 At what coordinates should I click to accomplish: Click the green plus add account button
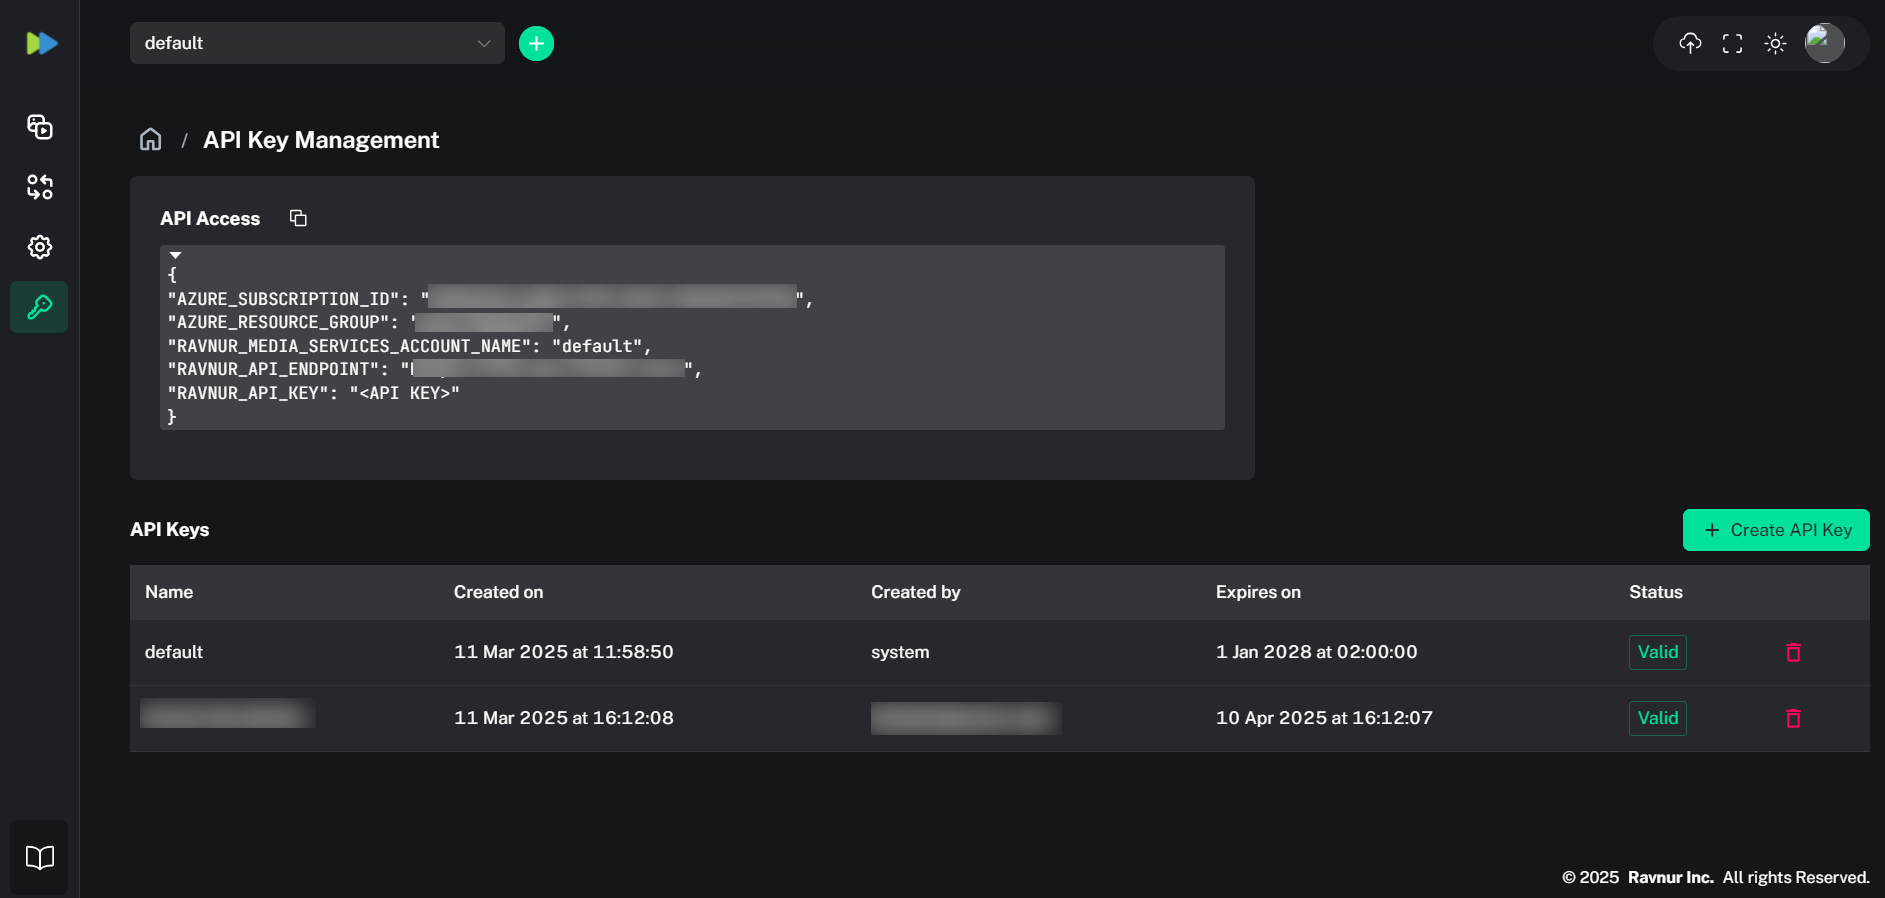tap(536, 43)
